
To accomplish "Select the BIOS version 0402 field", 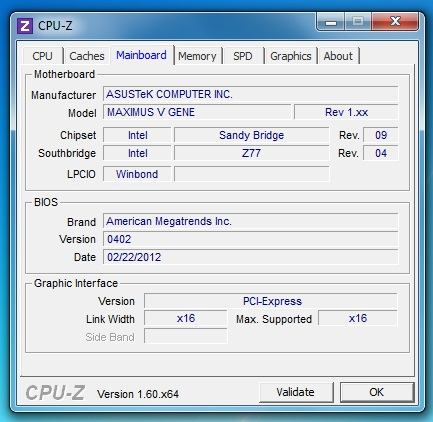I will (251, 239).
